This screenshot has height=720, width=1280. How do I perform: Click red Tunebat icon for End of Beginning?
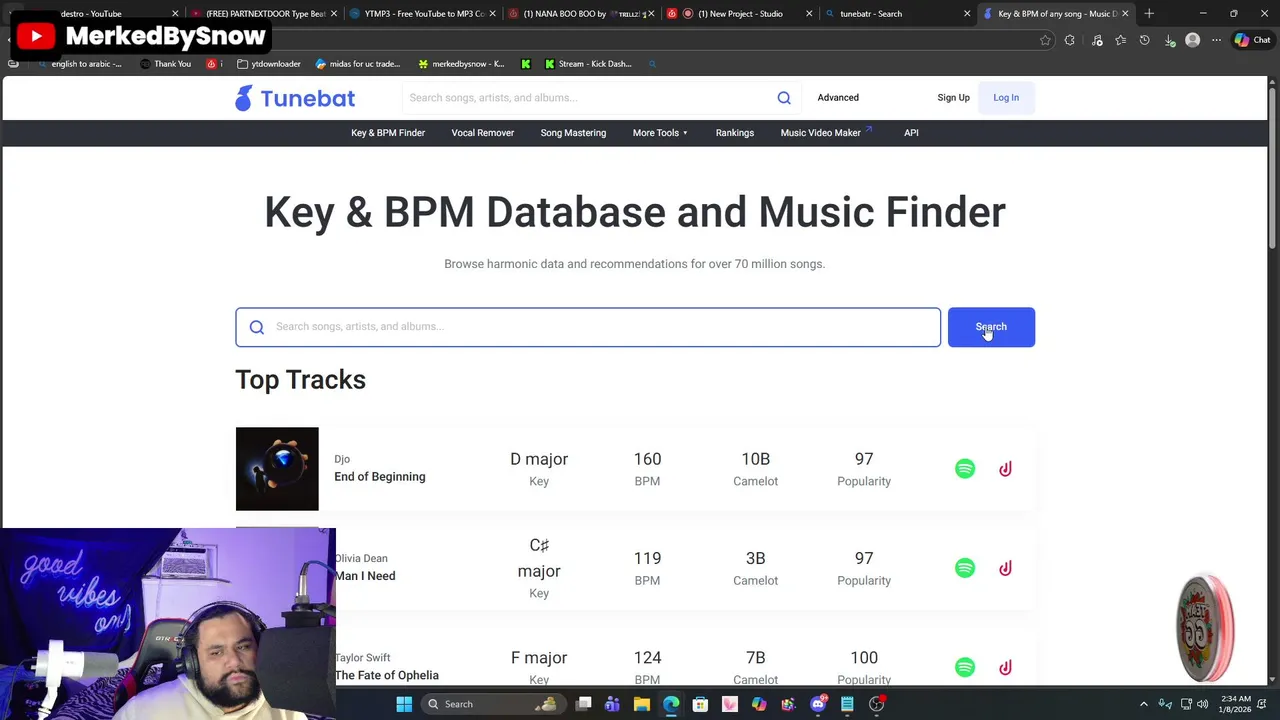pos(1005,469)
